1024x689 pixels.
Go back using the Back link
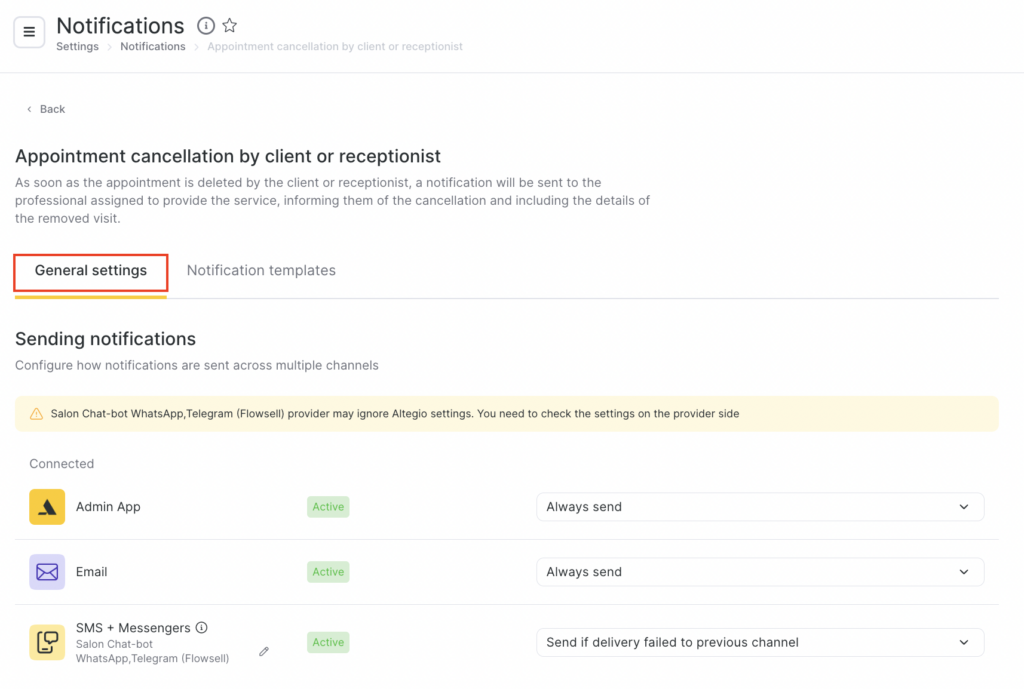46,109
